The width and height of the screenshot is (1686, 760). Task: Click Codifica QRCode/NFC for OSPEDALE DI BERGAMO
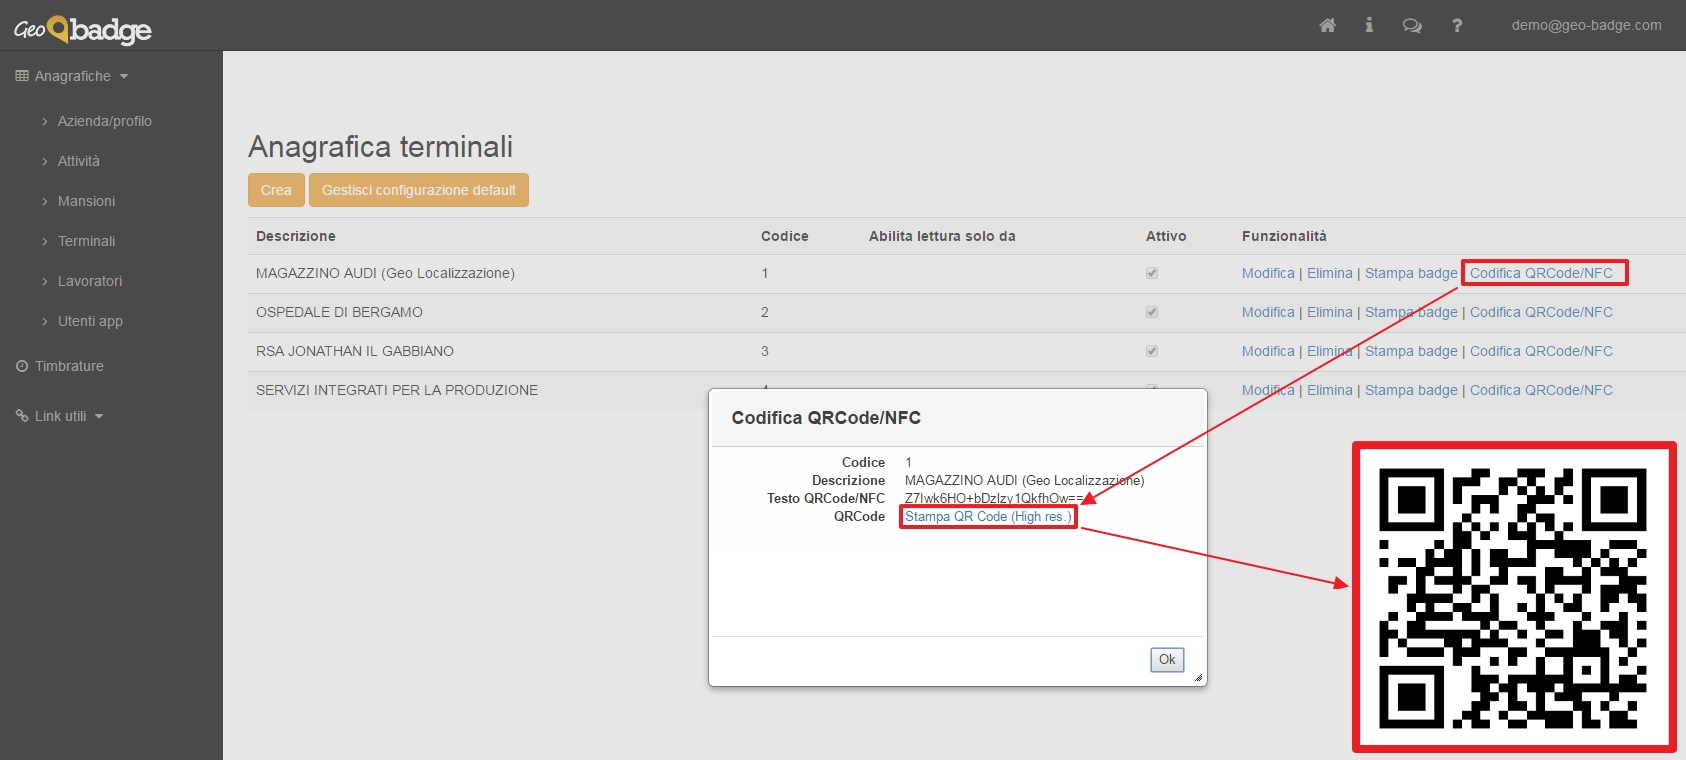[1541, 312]
